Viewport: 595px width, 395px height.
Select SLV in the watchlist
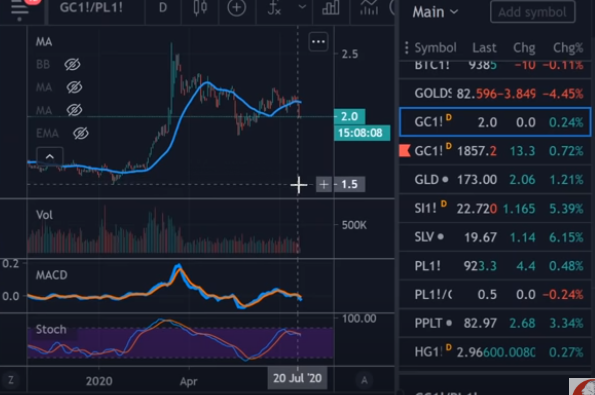click(x=495, y=237)
